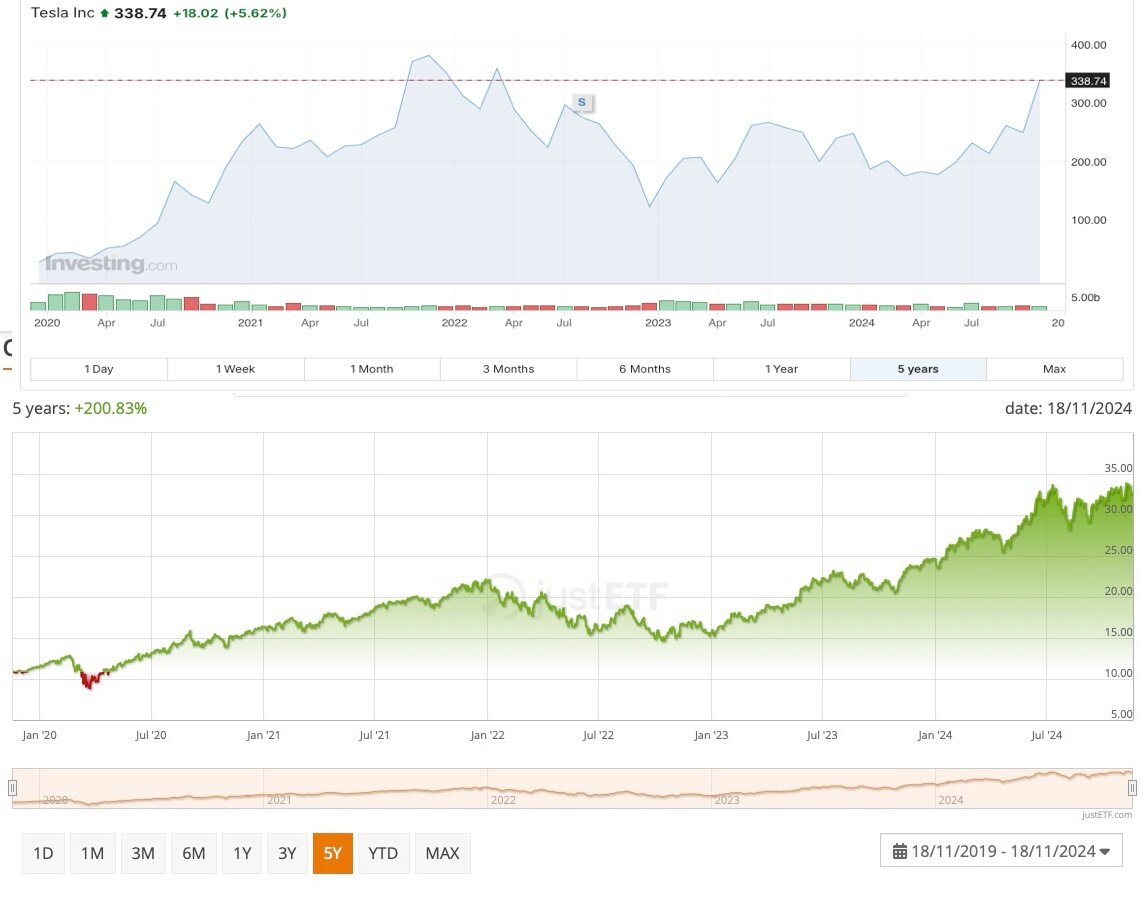
Task: Click the 25.00 axis label
Action: pyautogui.click(x=1118, y=550)
